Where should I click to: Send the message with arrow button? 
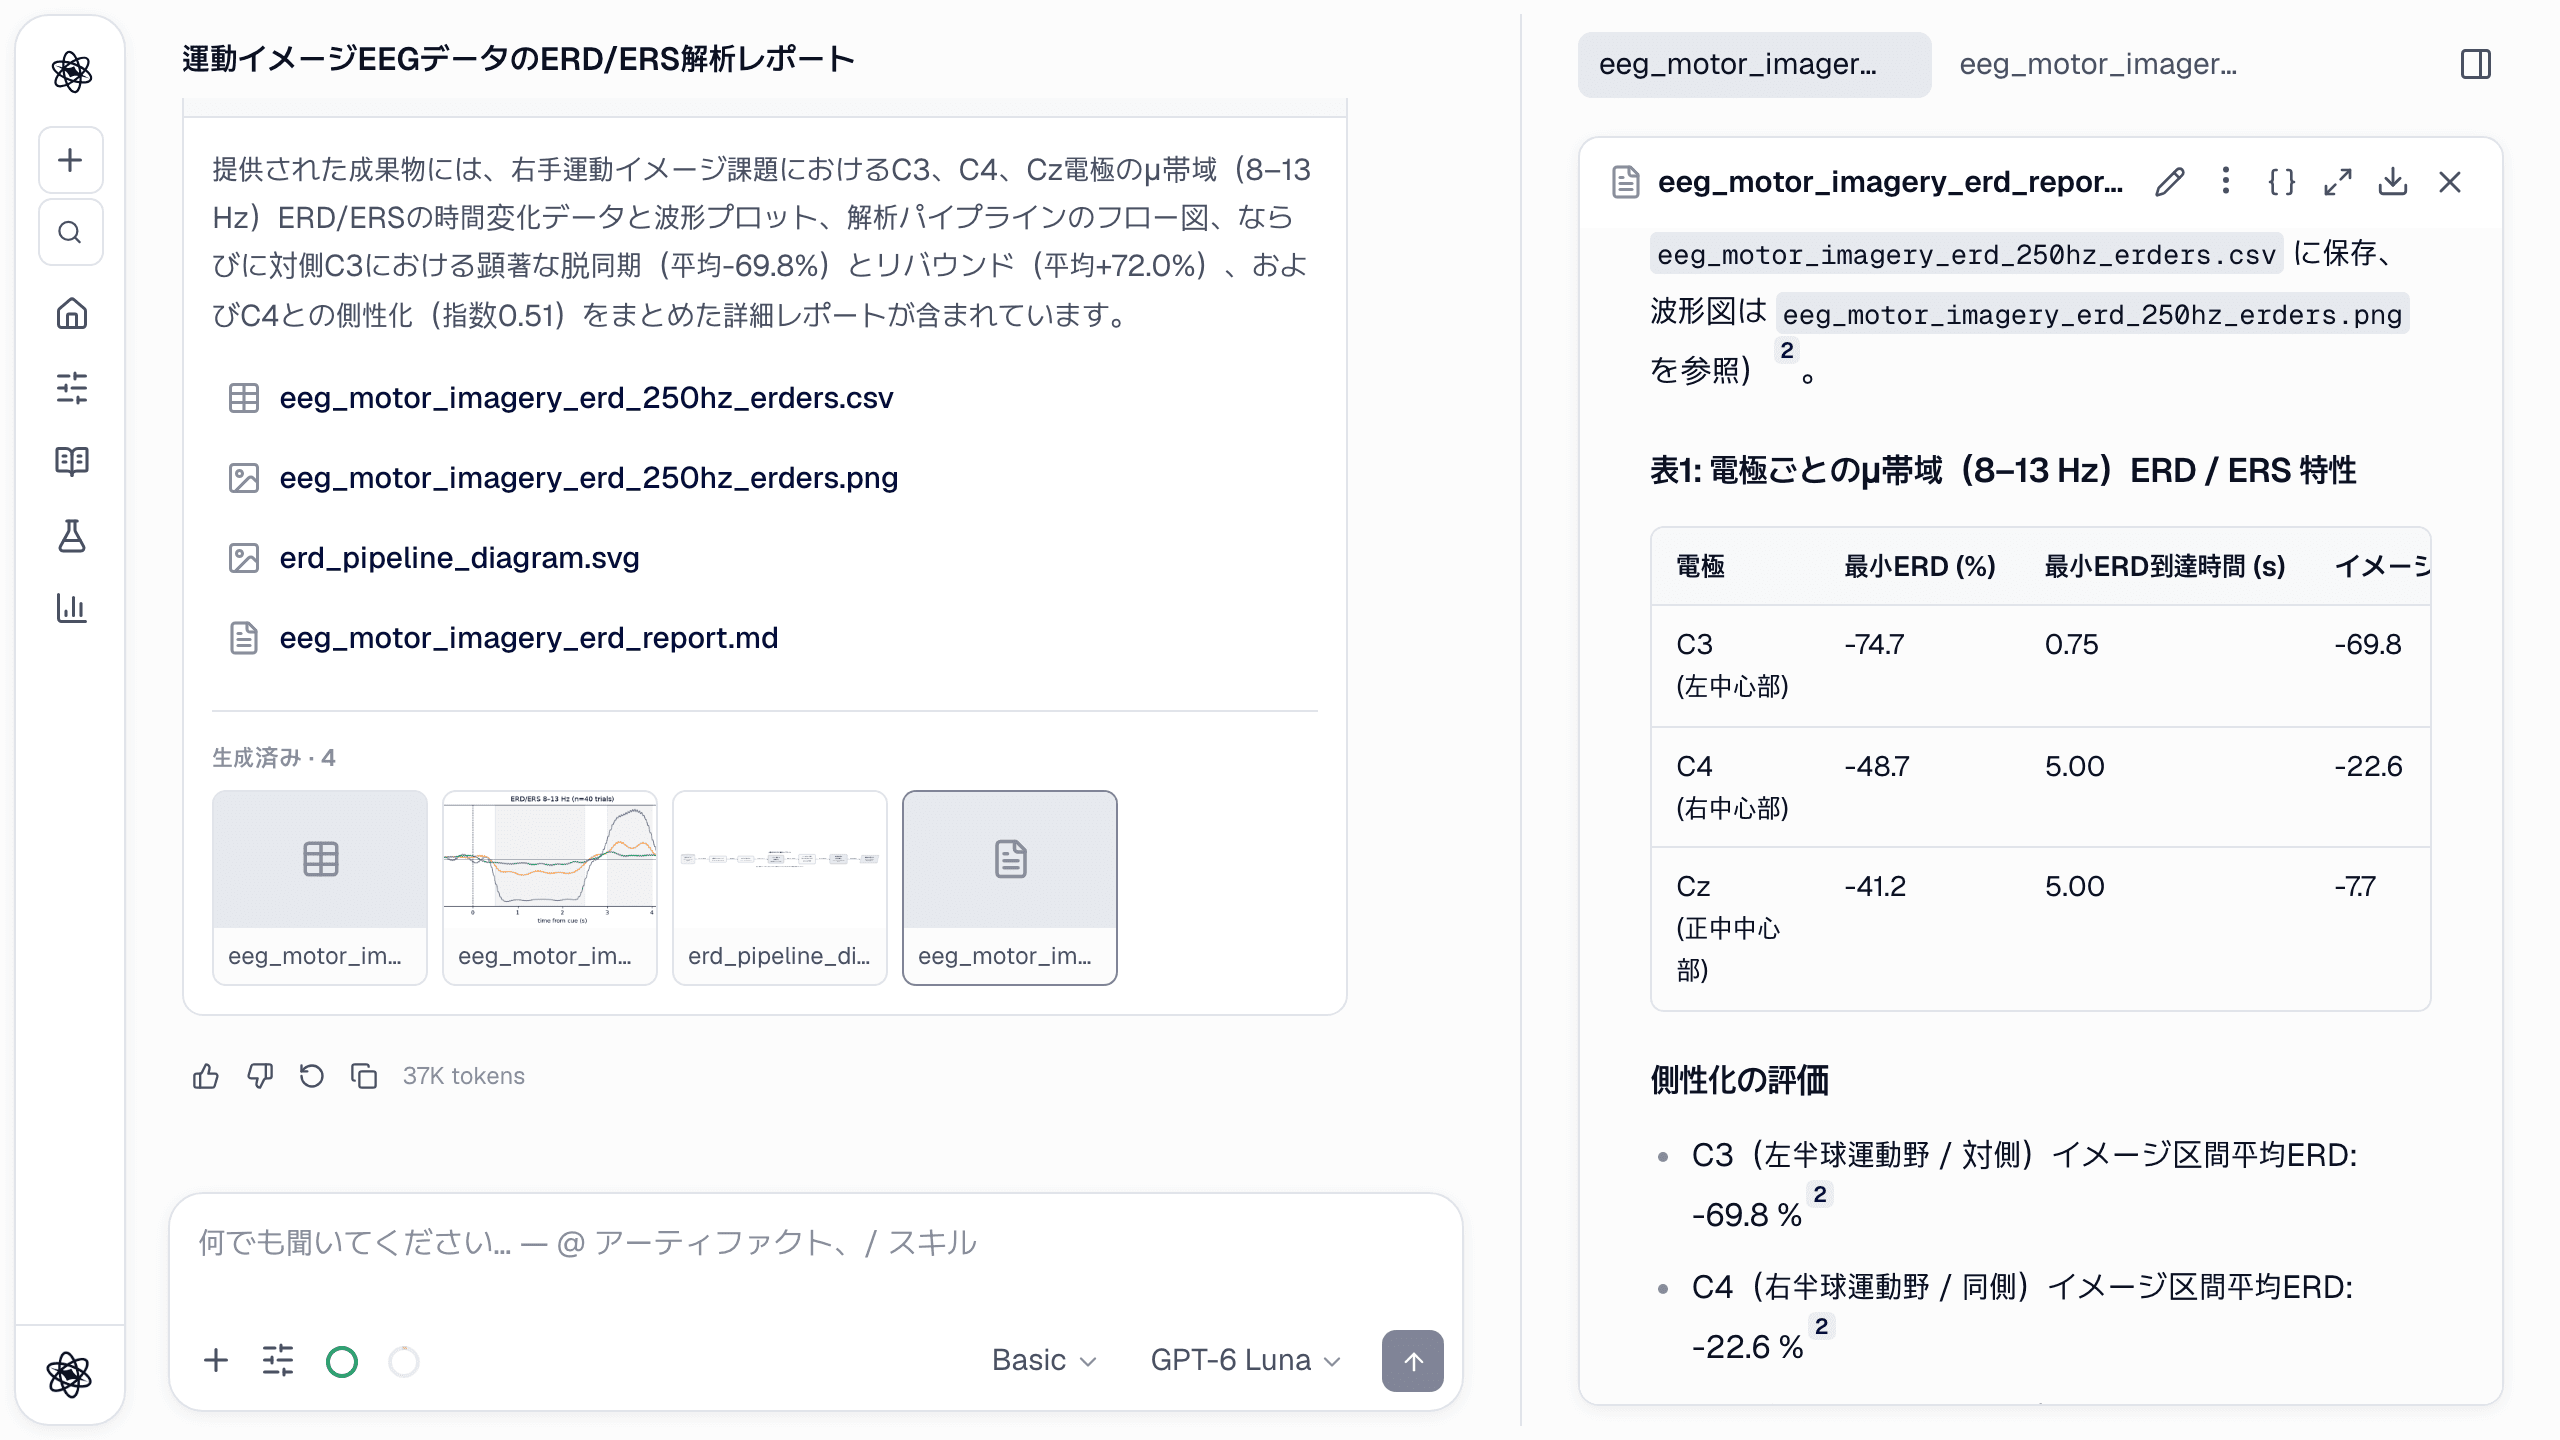[1412, 1361]
